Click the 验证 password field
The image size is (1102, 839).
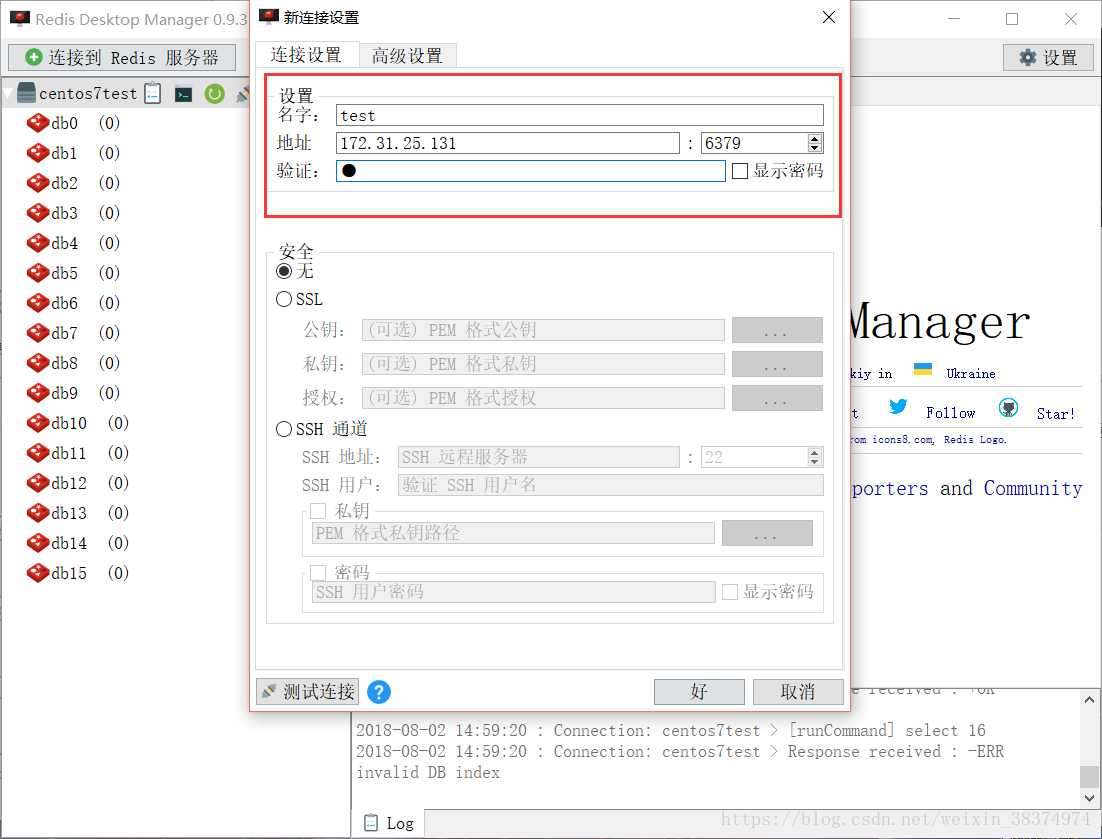531,171
